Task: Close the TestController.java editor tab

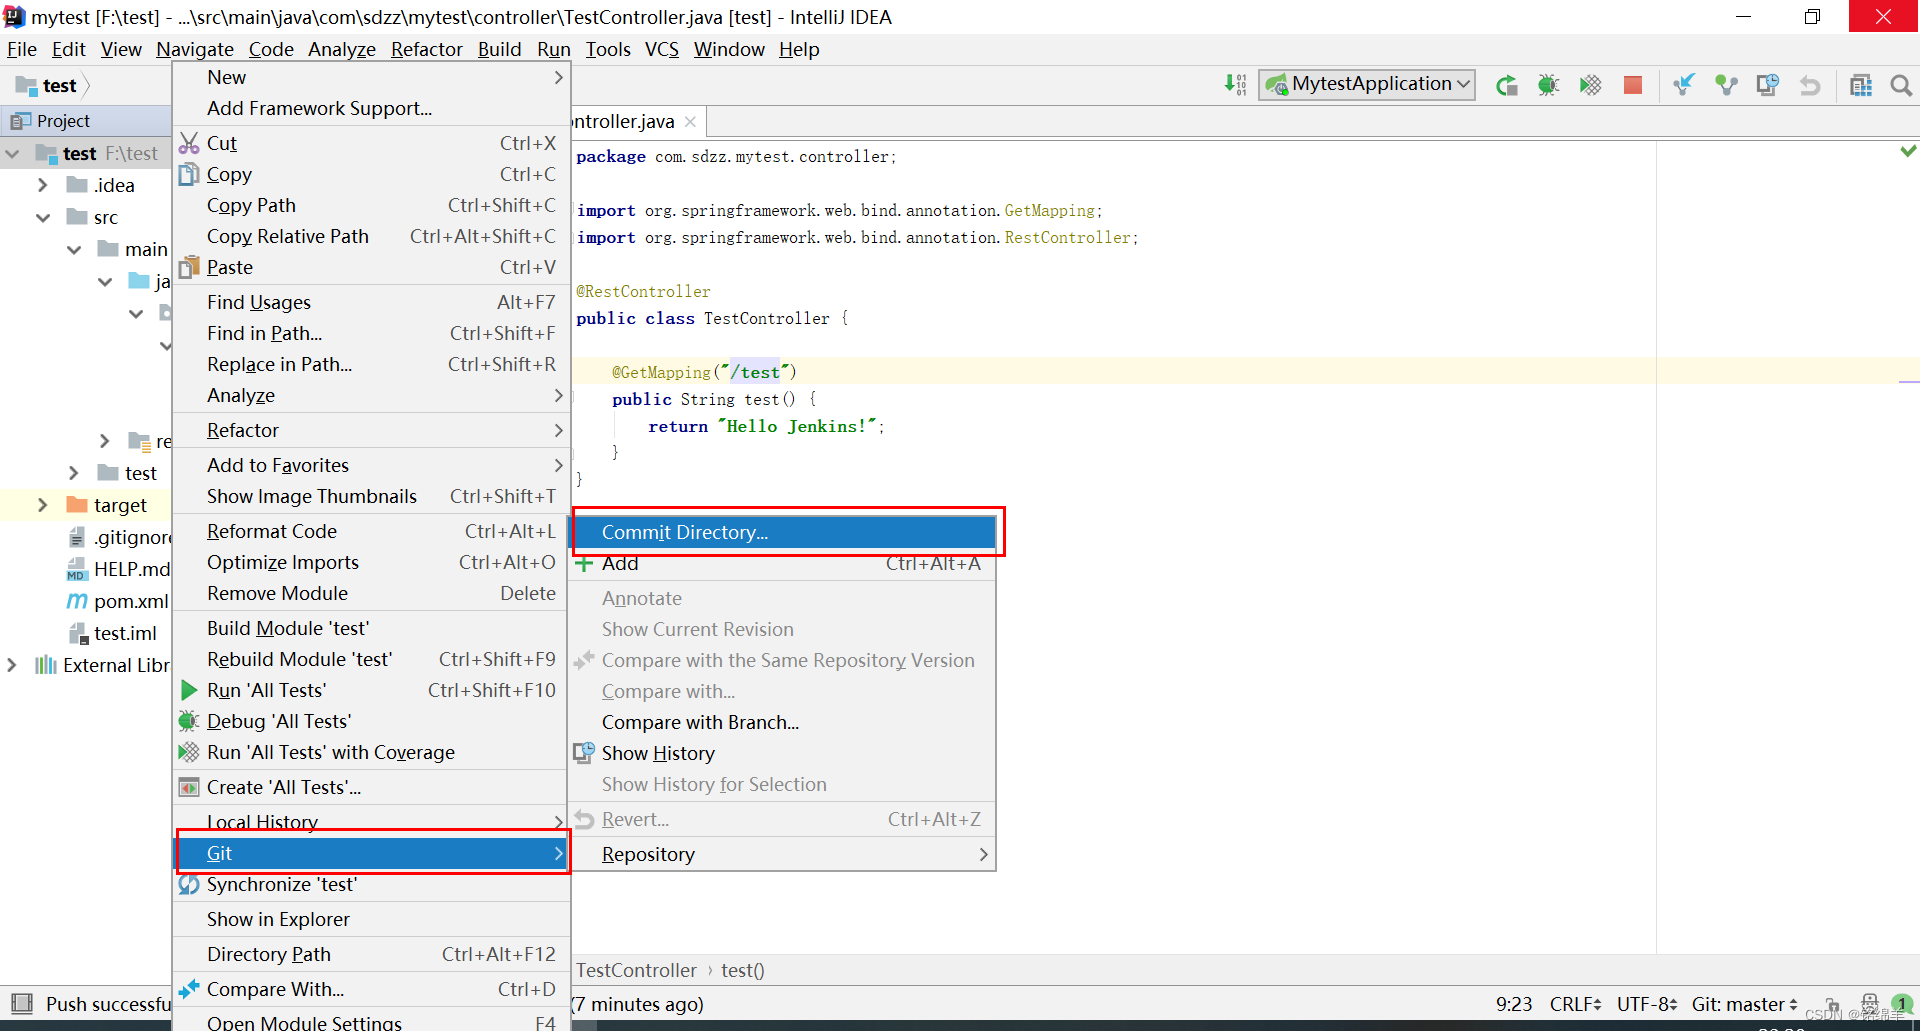Action: 690,122
